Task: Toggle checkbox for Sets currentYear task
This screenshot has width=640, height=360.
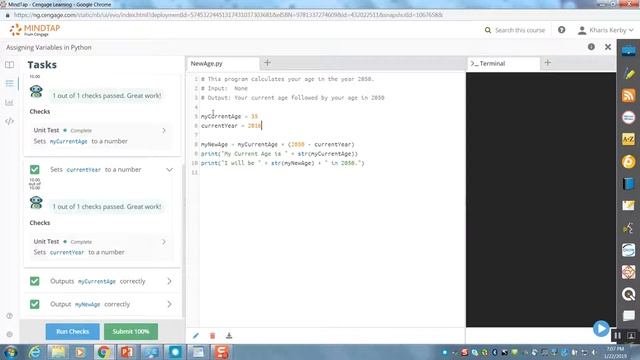Action: click(x=35, y=169)
